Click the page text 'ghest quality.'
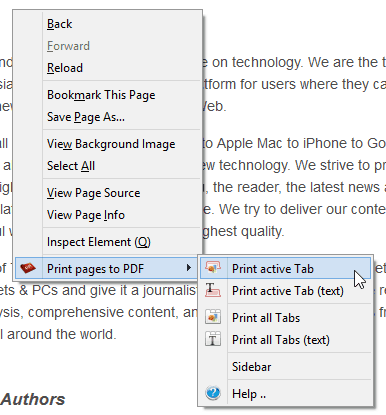386x415 pixels. tap(243, 231)
